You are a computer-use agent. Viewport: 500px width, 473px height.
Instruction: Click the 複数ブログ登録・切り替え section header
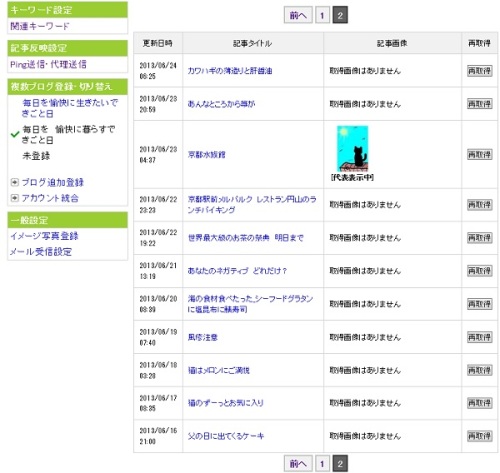click(67, 87)
